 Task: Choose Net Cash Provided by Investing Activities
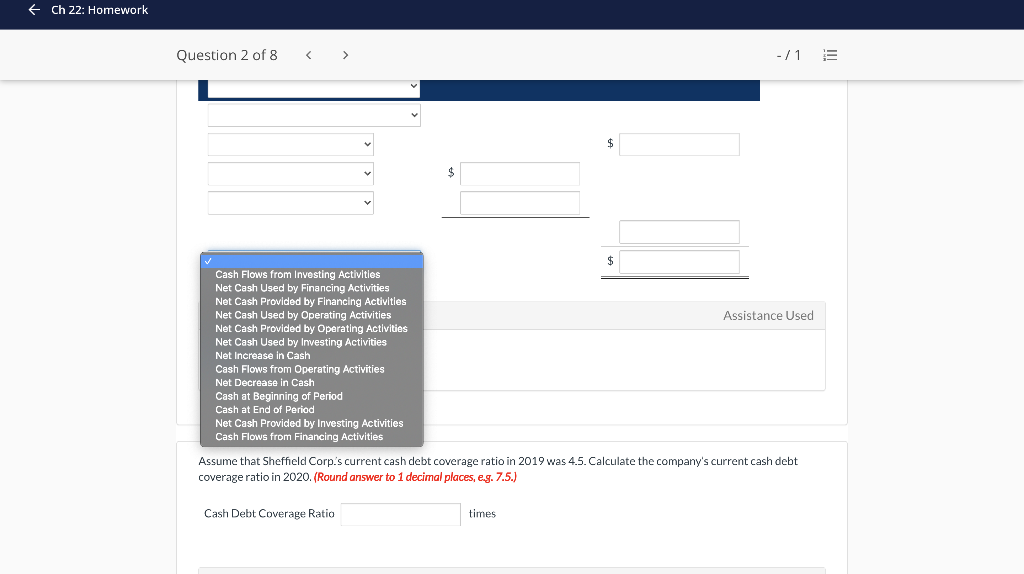pyautogui.click(x=309, y=423)
